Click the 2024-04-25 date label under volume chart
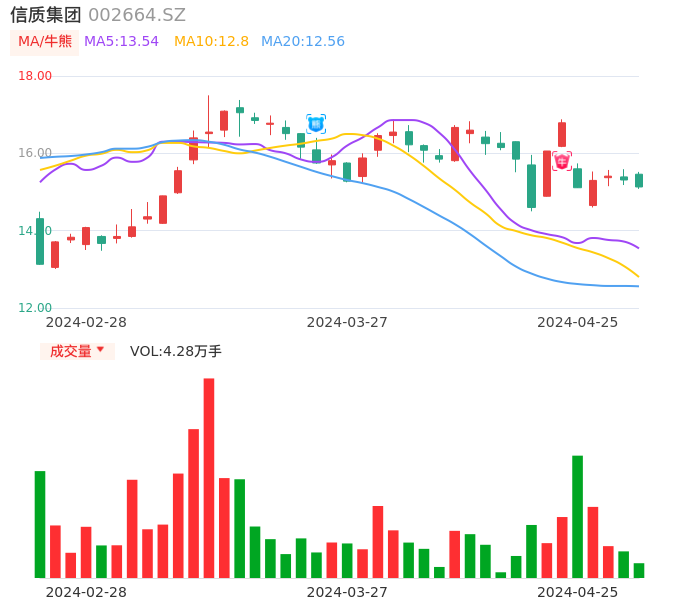686x606 pixels. coord(577,592)
